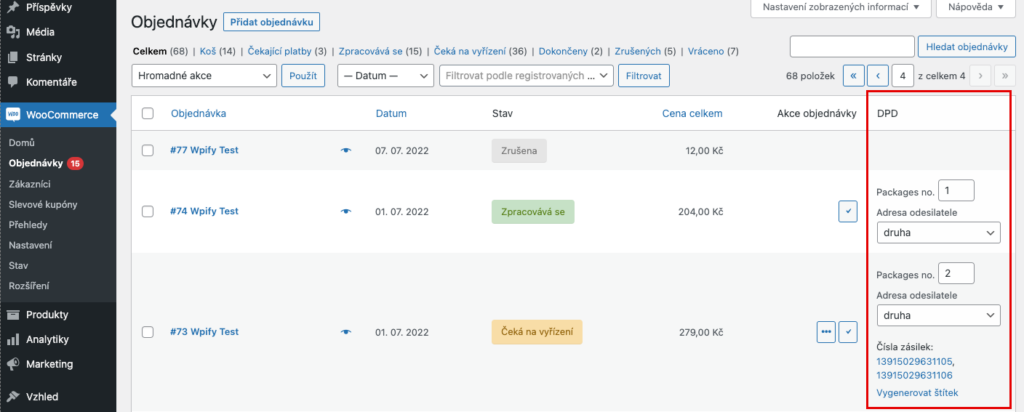Screen dimensions: 1024x412
Task: Click the Přidat objednávku button
Action: [x=272, y=22]
